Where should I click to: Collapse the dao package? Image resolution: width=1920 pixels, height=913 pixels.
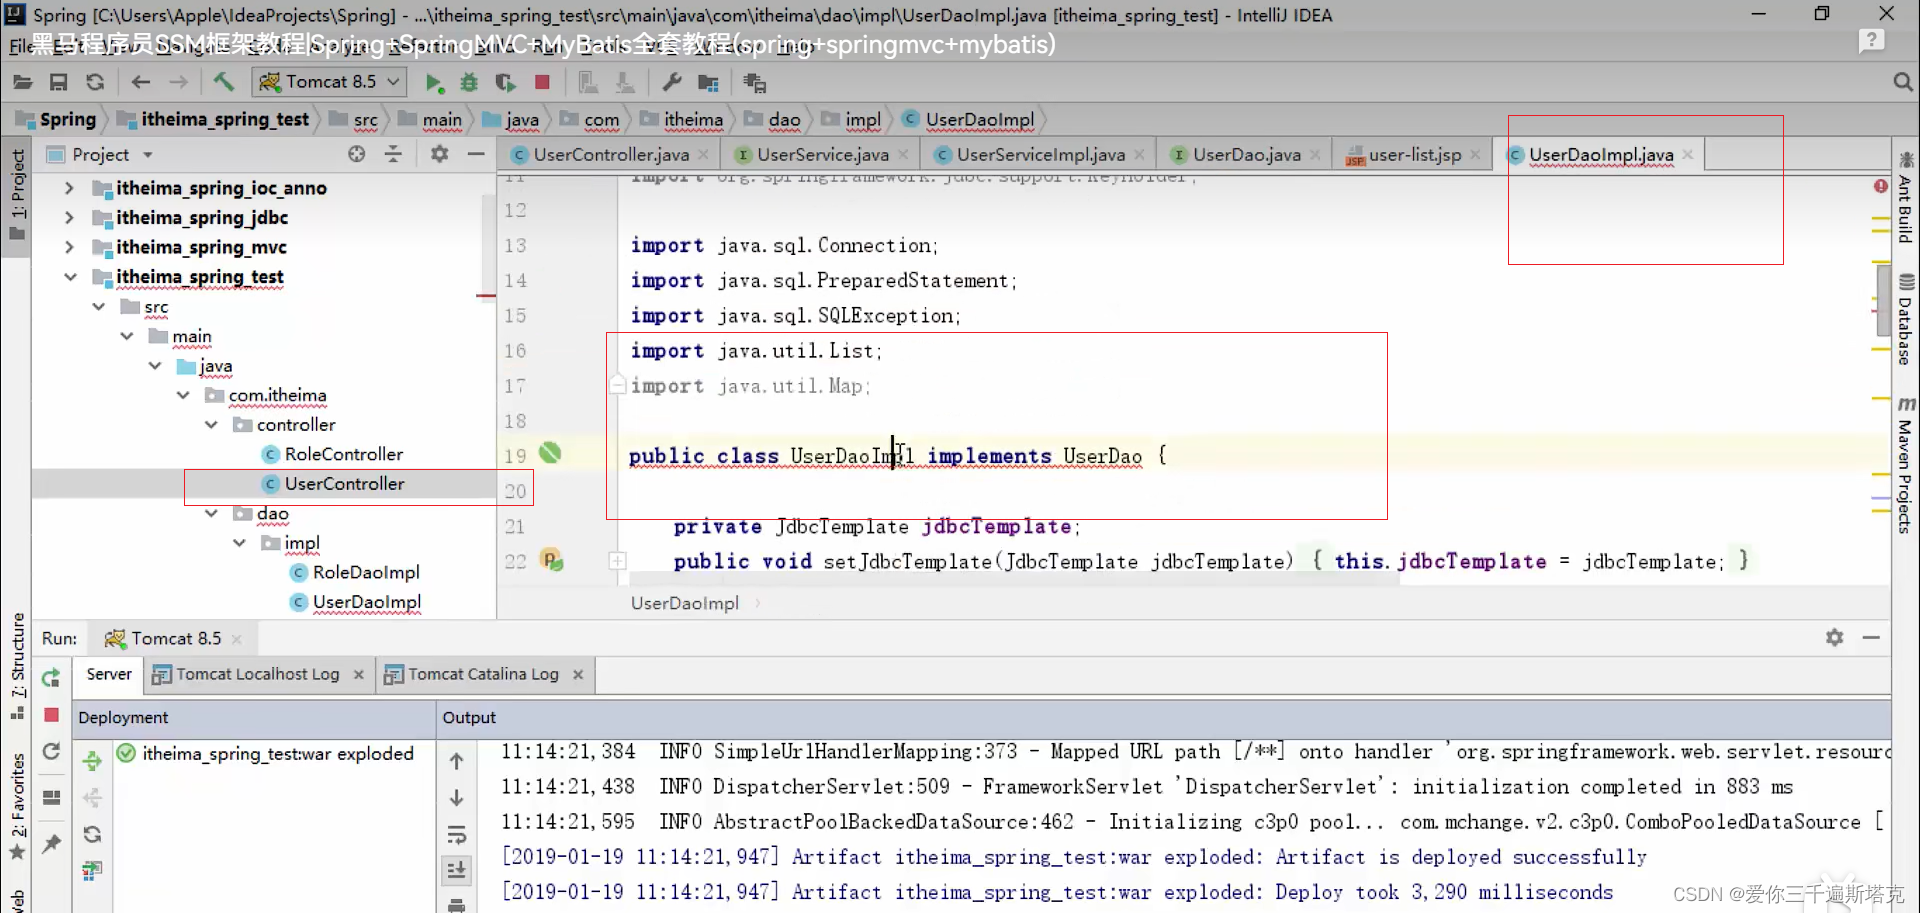tap(211, 513)
